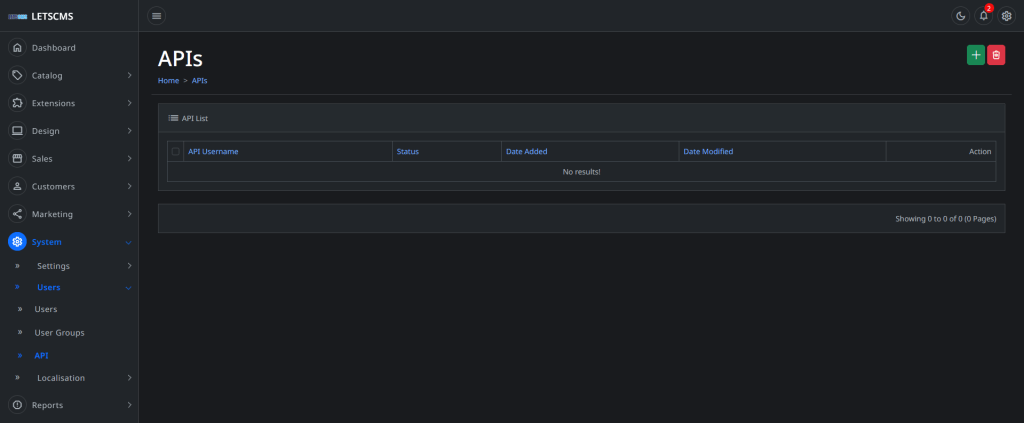Open the Dashboard menu item
The height and width of the screenshot is (423, 1024).
[x=54, y=48]
